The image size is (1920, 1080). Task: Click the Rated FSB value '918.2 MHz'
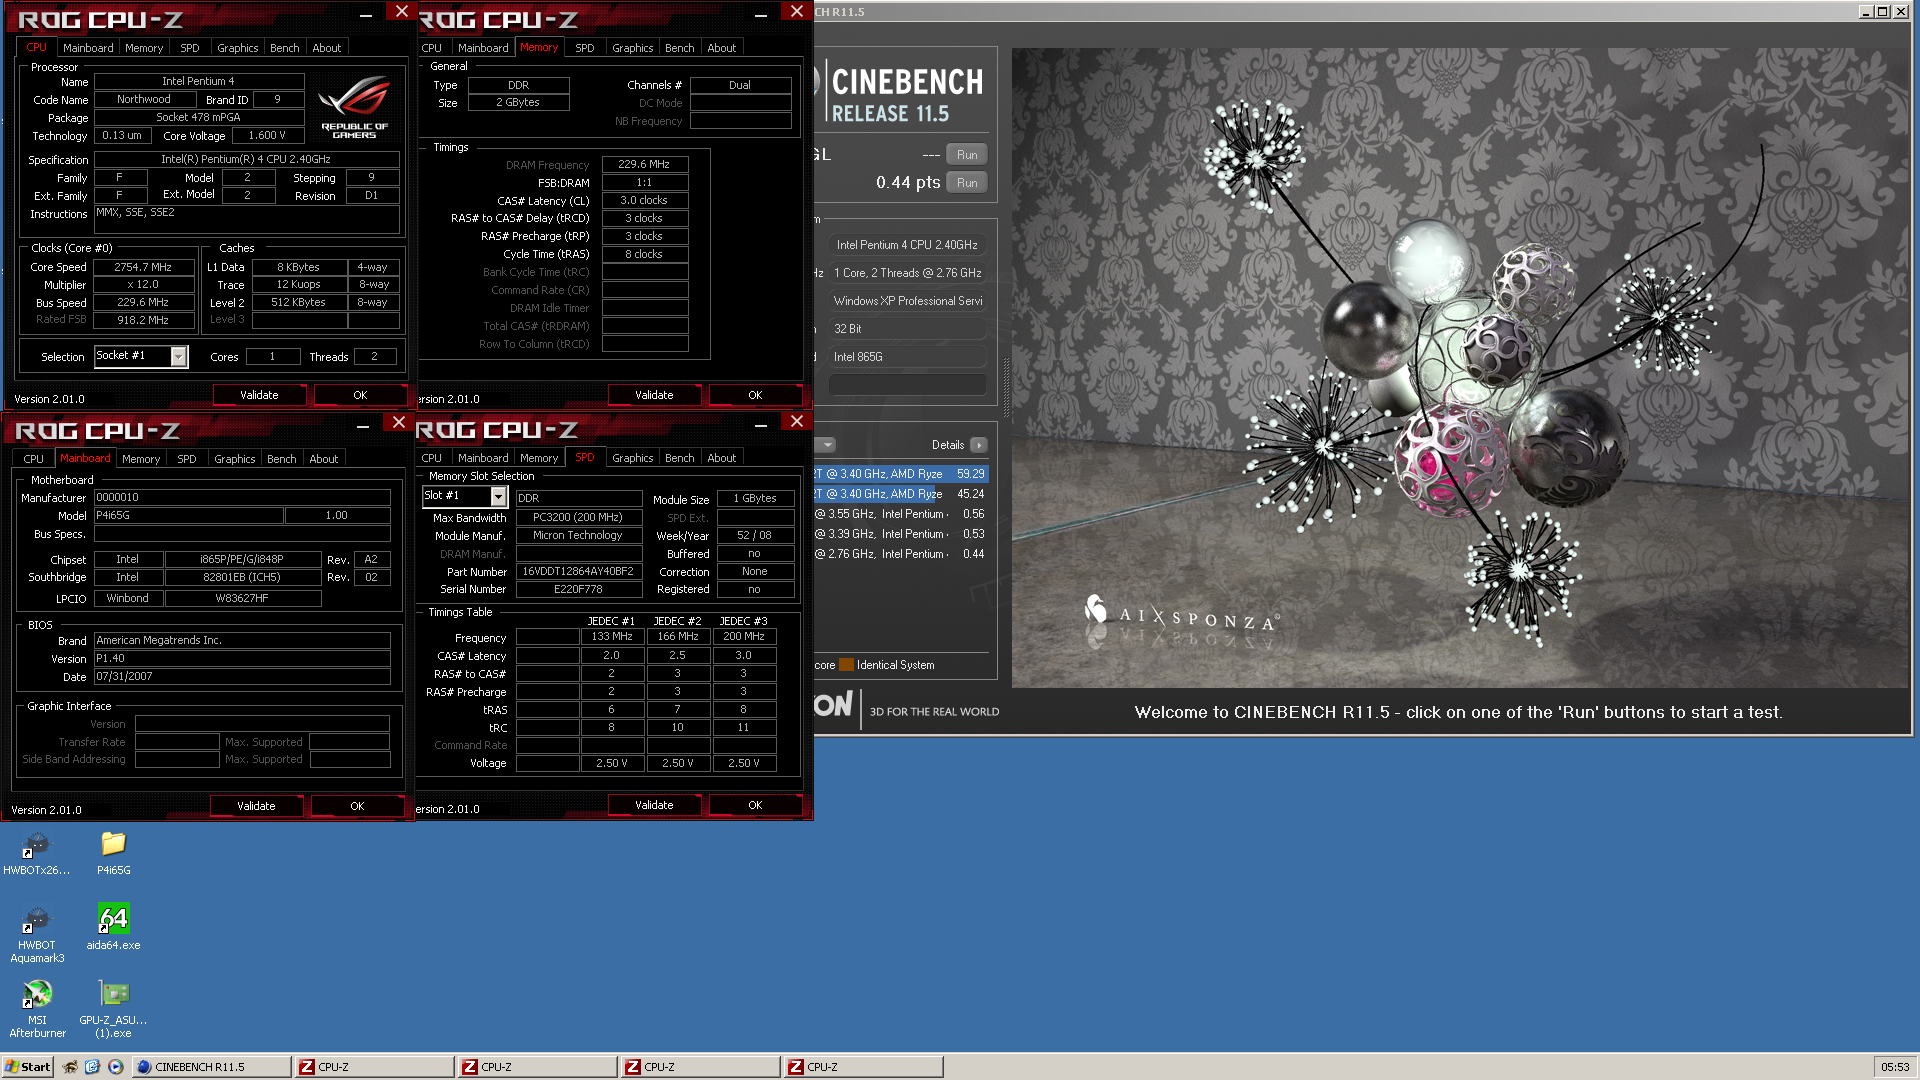(143, 320)
